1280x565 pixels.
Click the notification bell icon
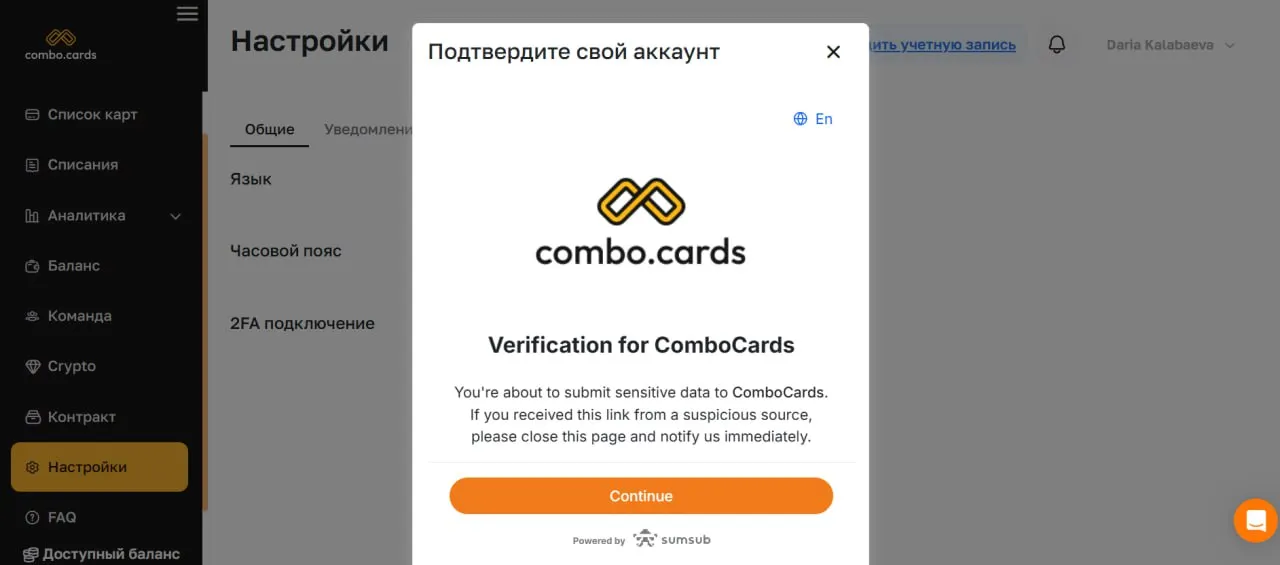[1056, 45]
